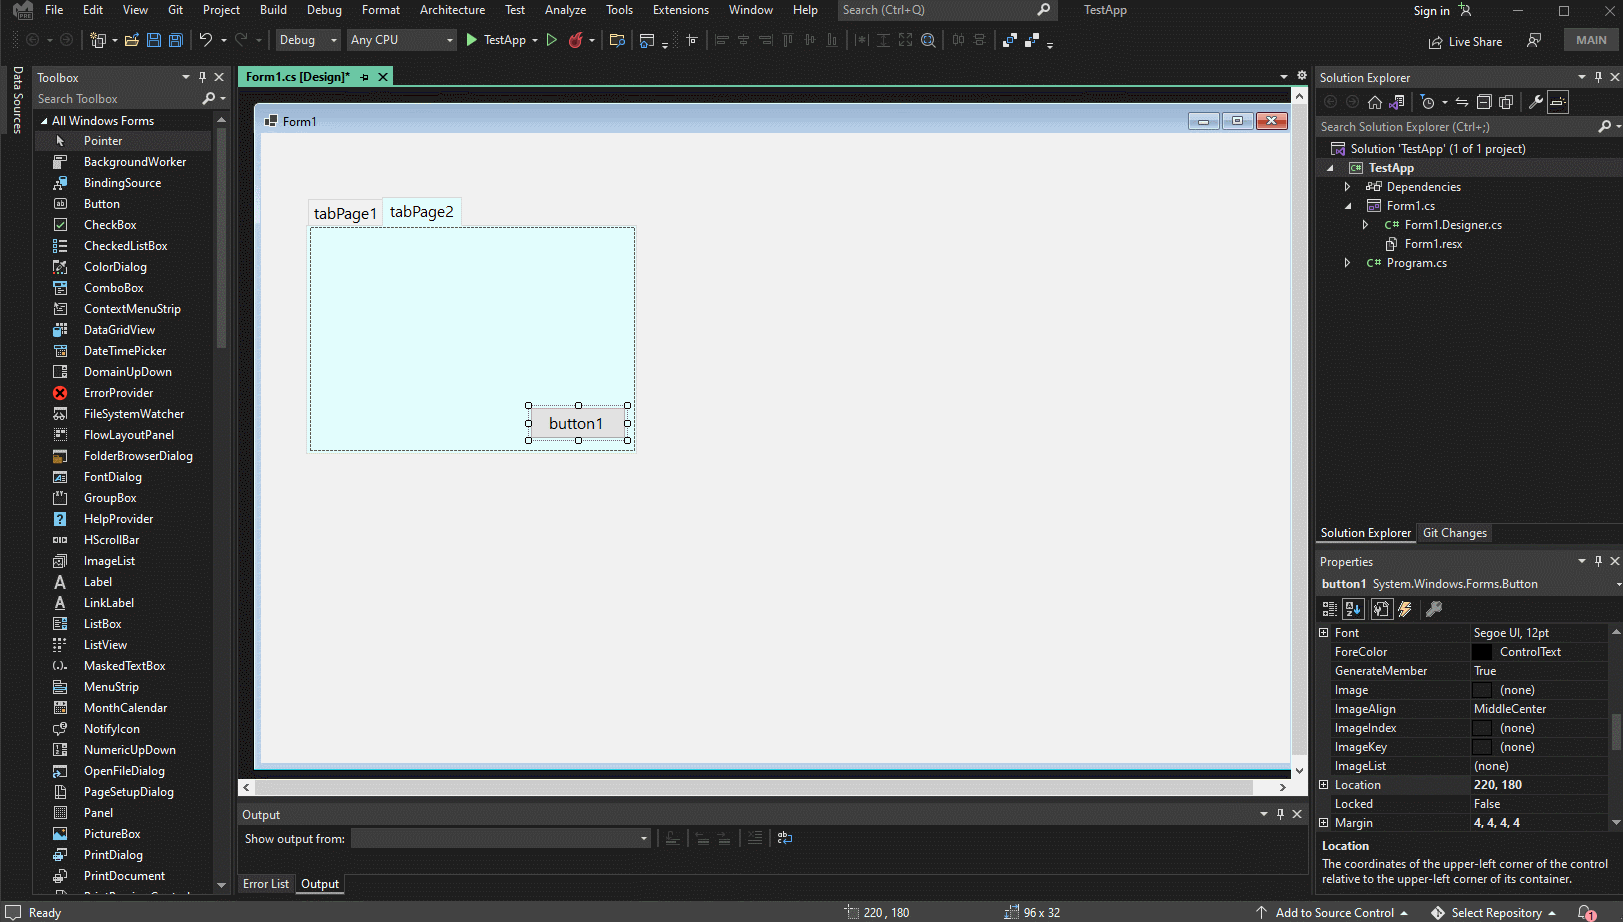
Task: Sort properties alphabetically in Properties panel
Action: [x=1353, y=609]
